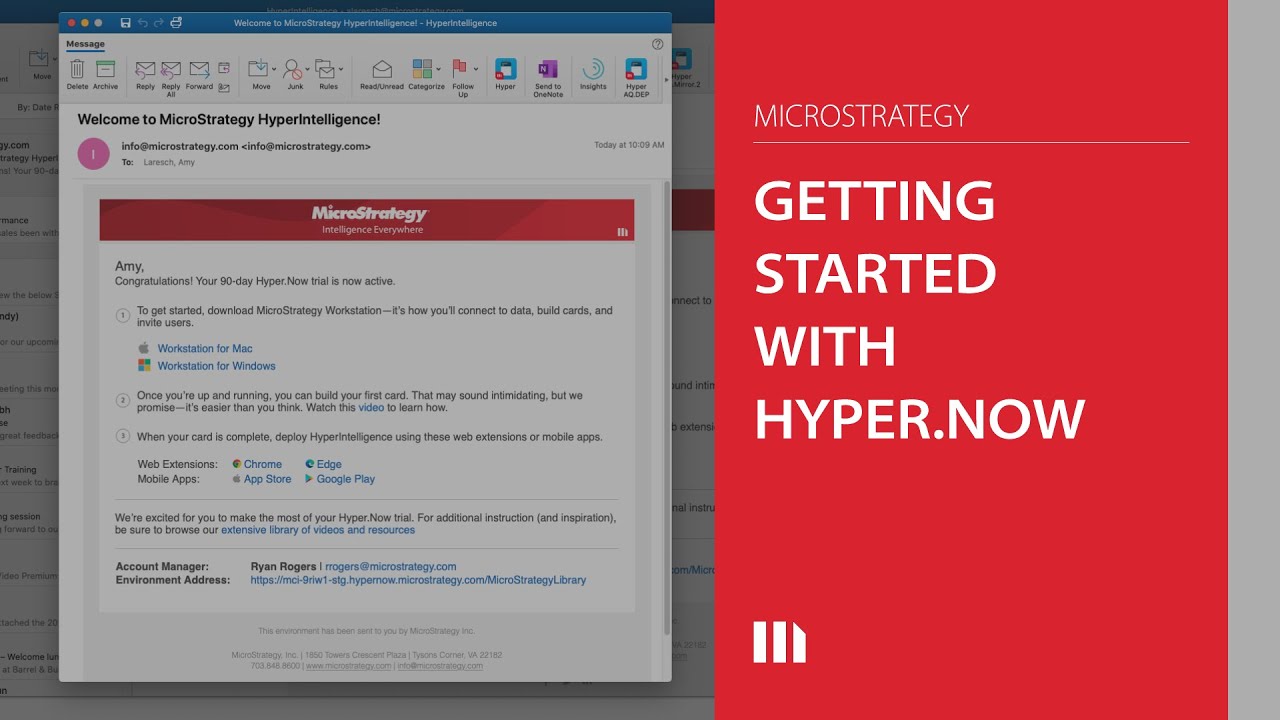Expand the Move dropdown arrow
This screenshot has width=1280, height=720.
pyautogui.click(x=274, y=69)
